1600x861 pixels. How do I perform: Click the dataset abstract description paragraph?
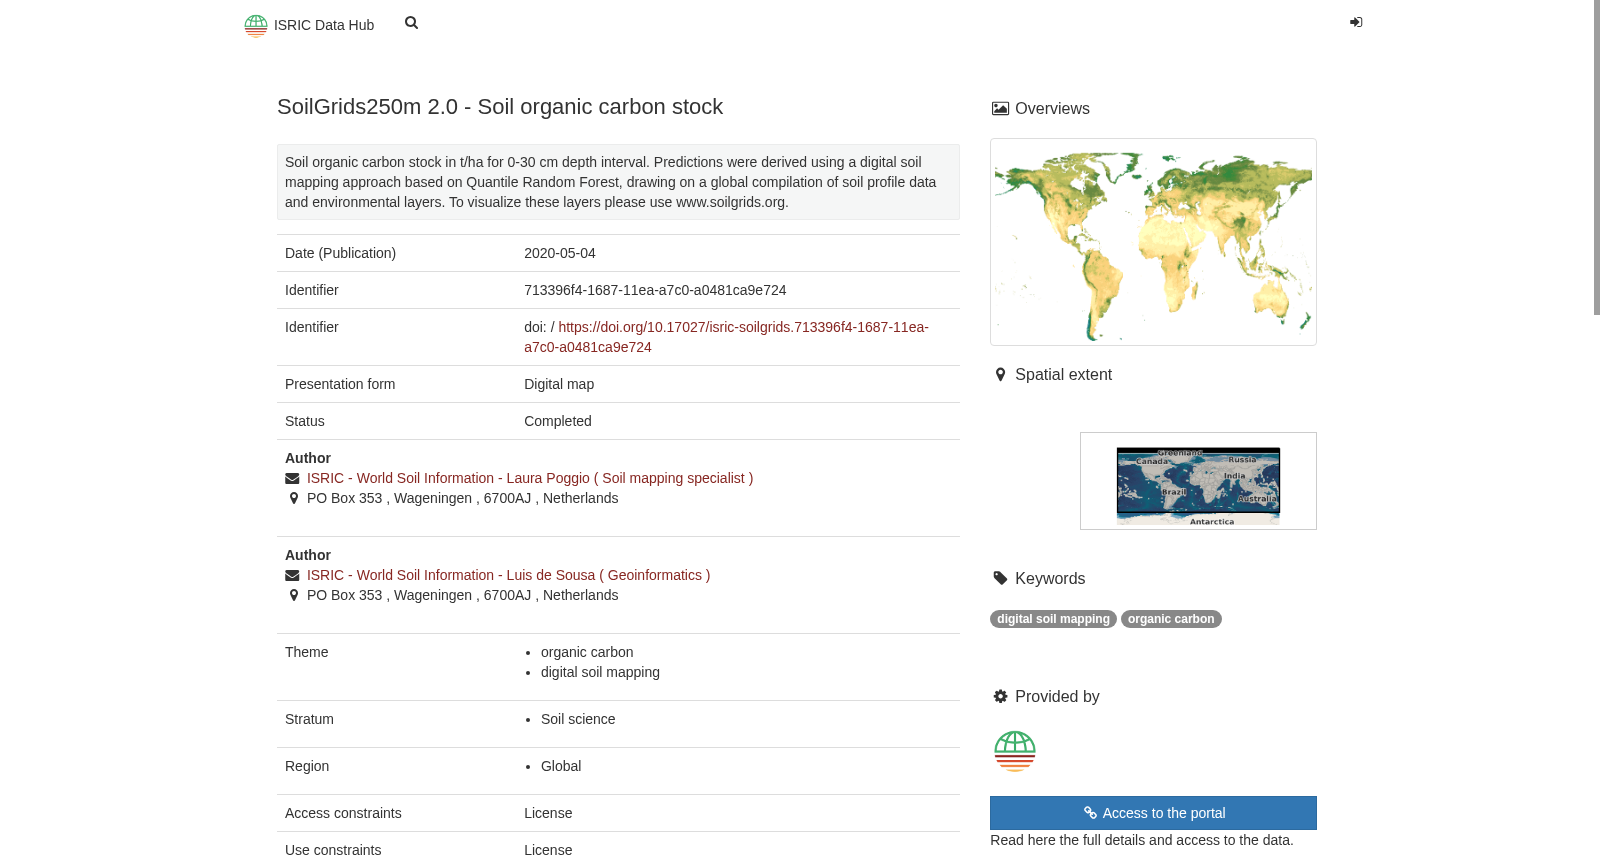coord(618,182)
